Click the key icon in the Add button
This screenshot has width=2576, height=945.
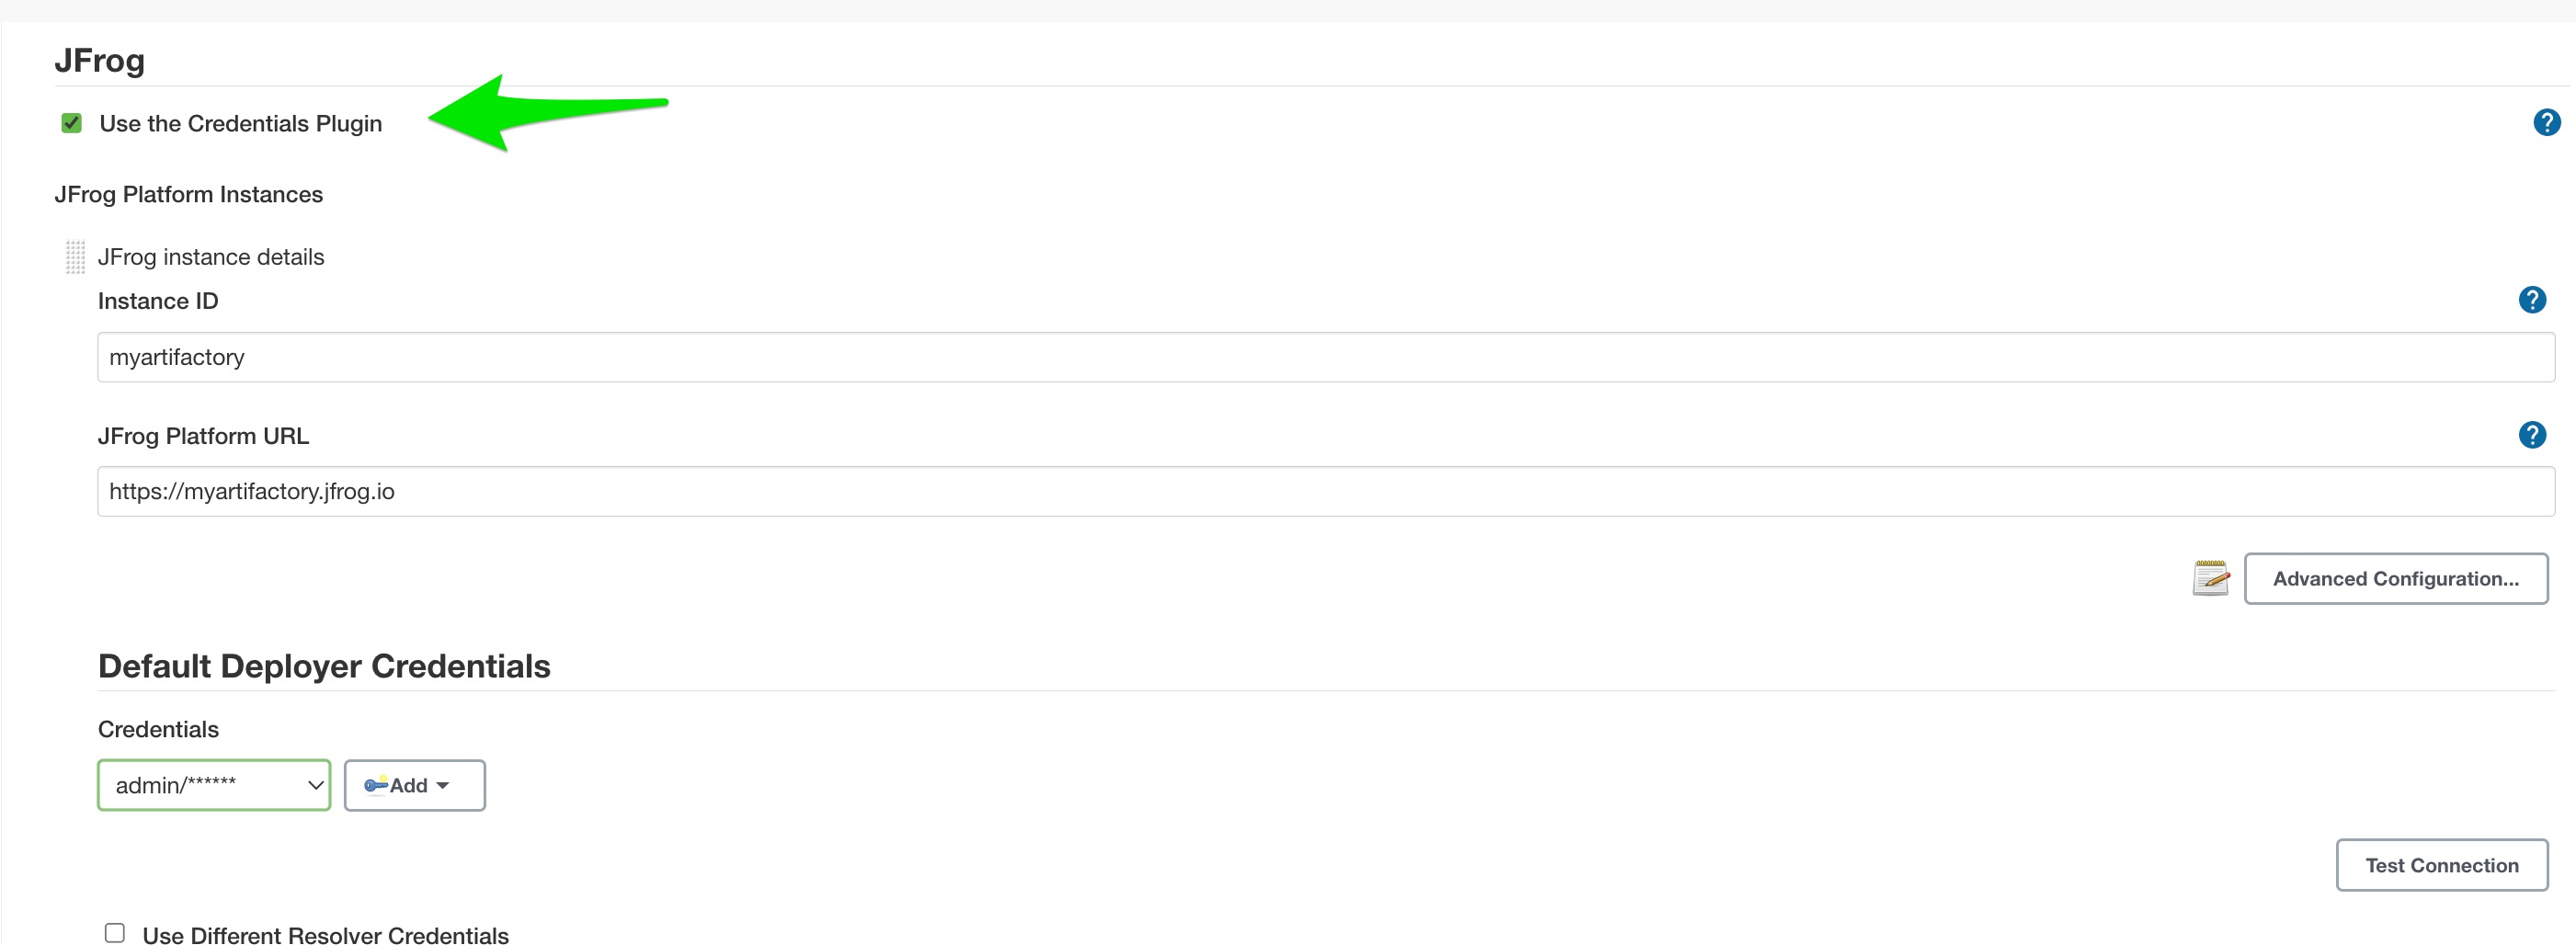[x=375, y=785]
